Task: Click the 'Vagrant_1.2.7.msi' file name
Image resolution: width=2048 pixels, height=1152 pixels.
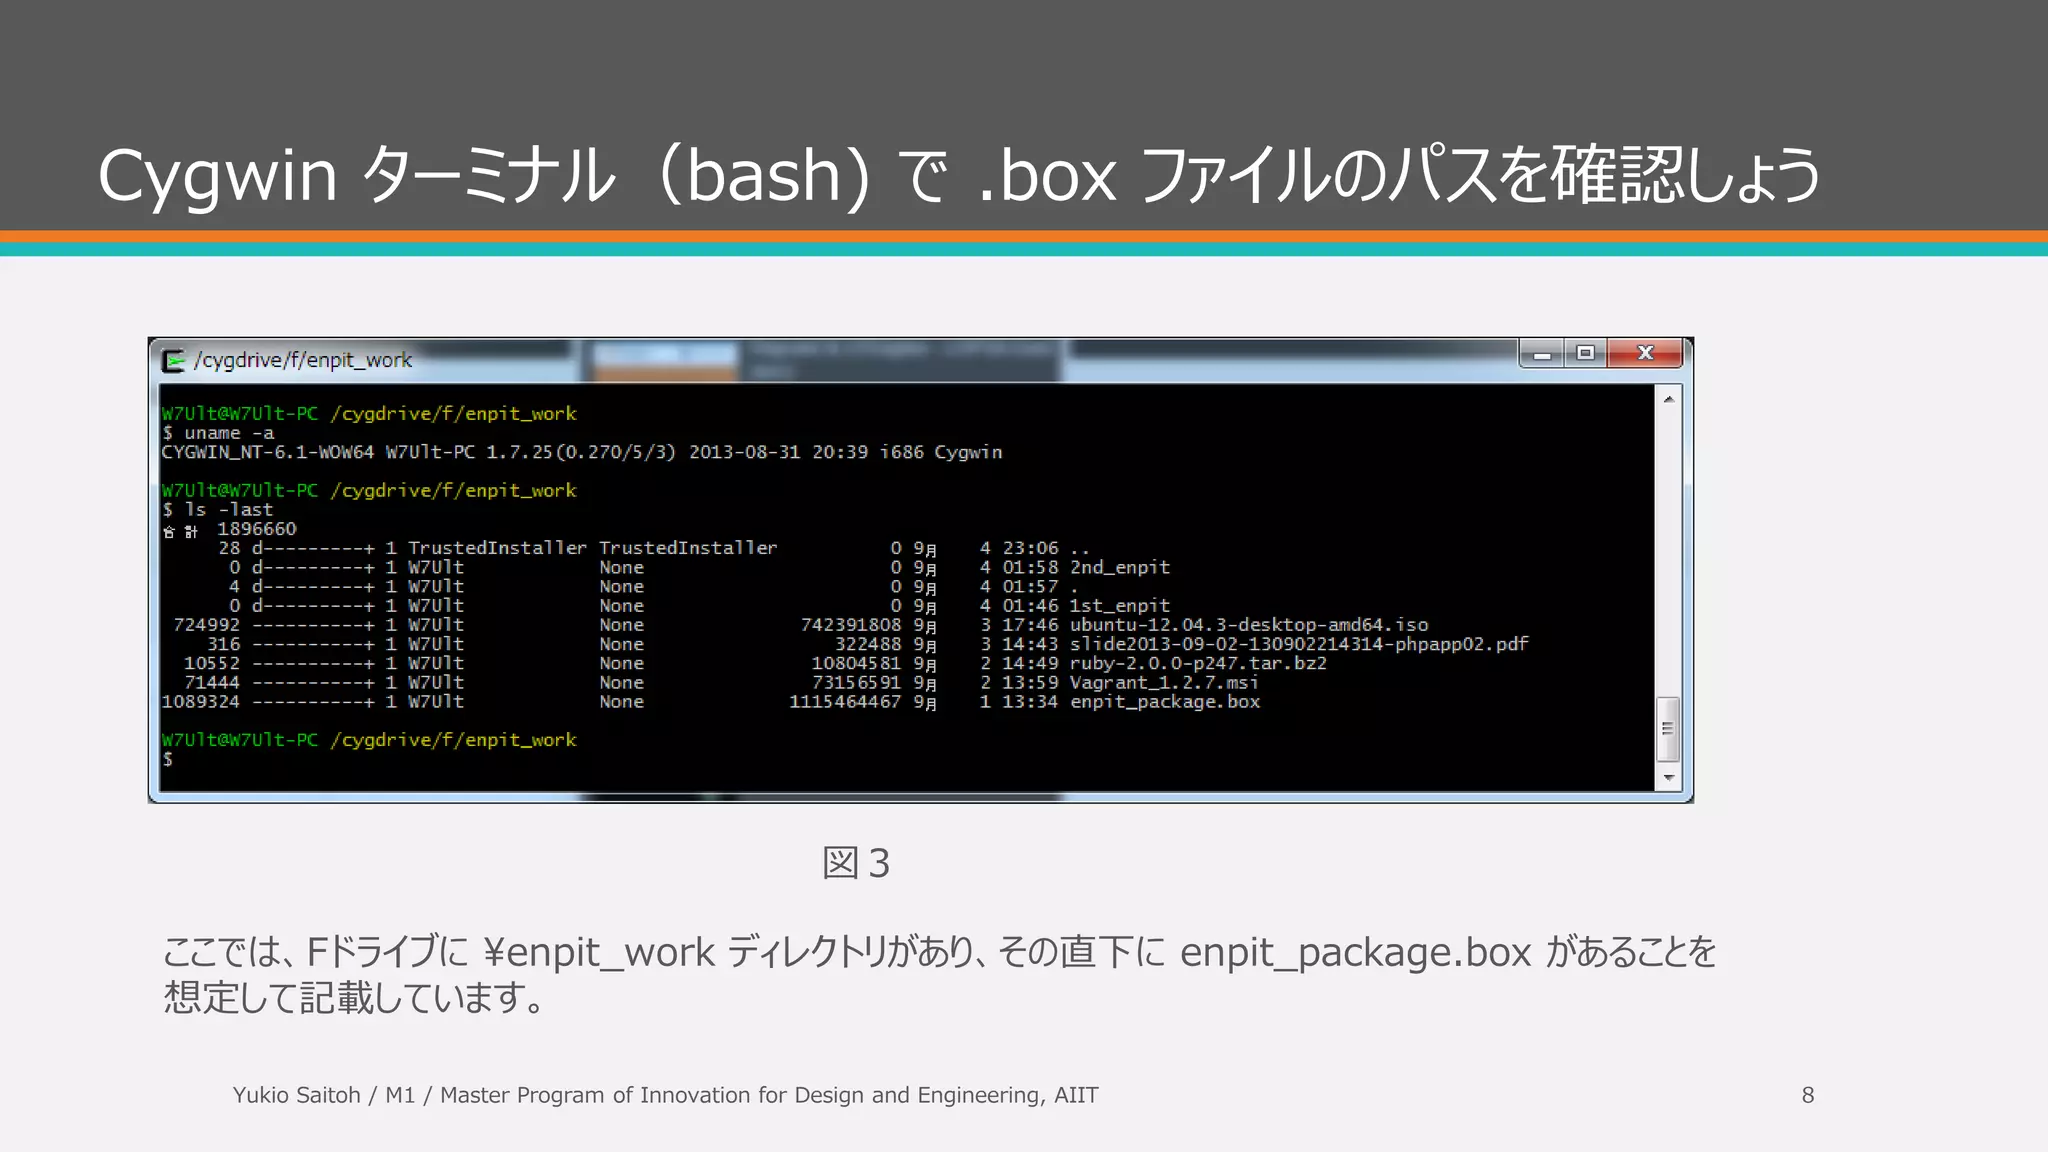Action: (1164, 683)
